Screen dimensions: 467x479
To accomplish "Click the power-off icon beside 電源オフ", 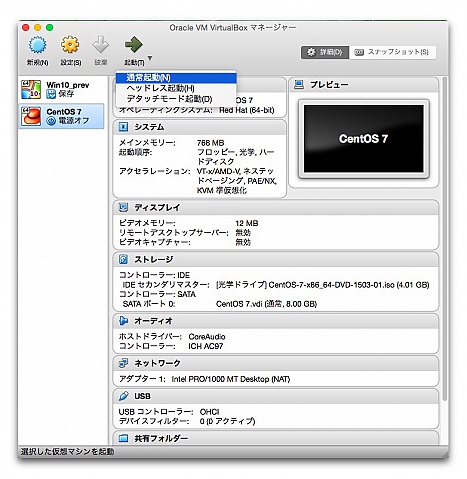I will (x=51, y=121).
